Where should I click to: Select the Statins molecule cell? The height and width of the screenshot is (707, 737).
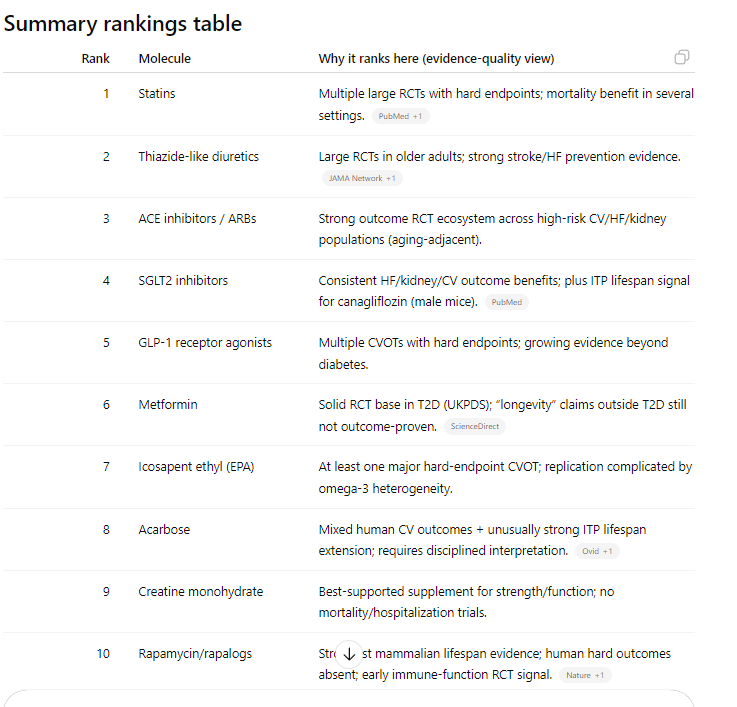pyautogui.click(x=157, y=94)
